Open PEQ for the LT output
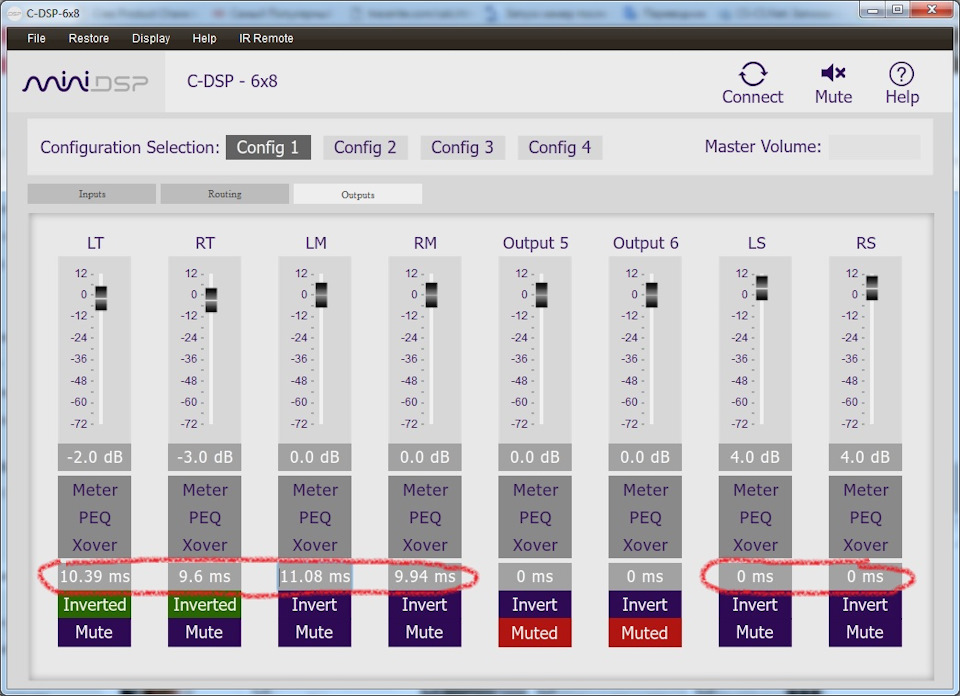The image size is (960, 696). [x=94, y=518]
